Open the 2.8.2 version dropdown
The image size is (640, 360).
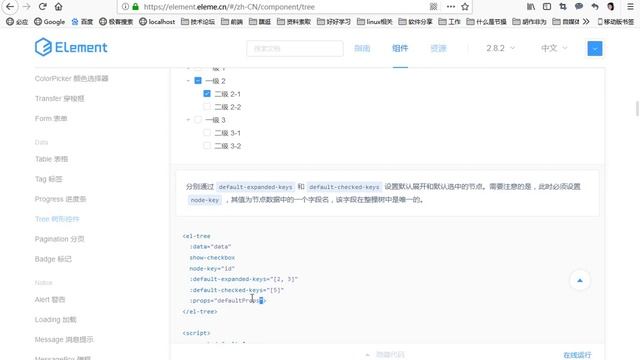(x=500, y=48)
